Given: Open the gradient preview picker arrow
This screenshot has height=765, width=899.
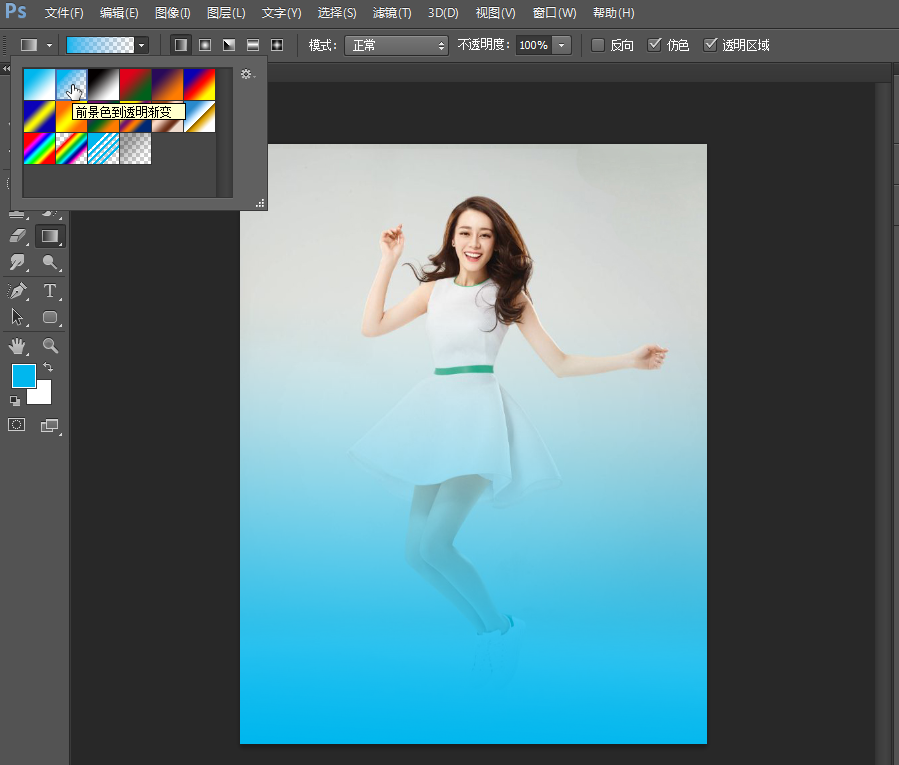Looking at the screenshot, I should (141, 45).
